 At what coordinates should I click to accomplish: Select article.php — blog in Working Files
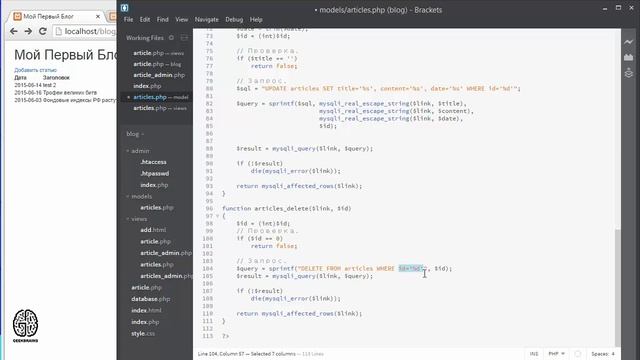157,64
